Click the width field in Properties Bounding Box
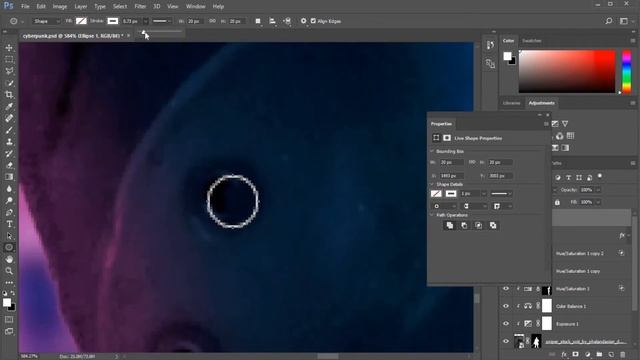The height and width of the screenshot is (360, 640). point(451,162)
